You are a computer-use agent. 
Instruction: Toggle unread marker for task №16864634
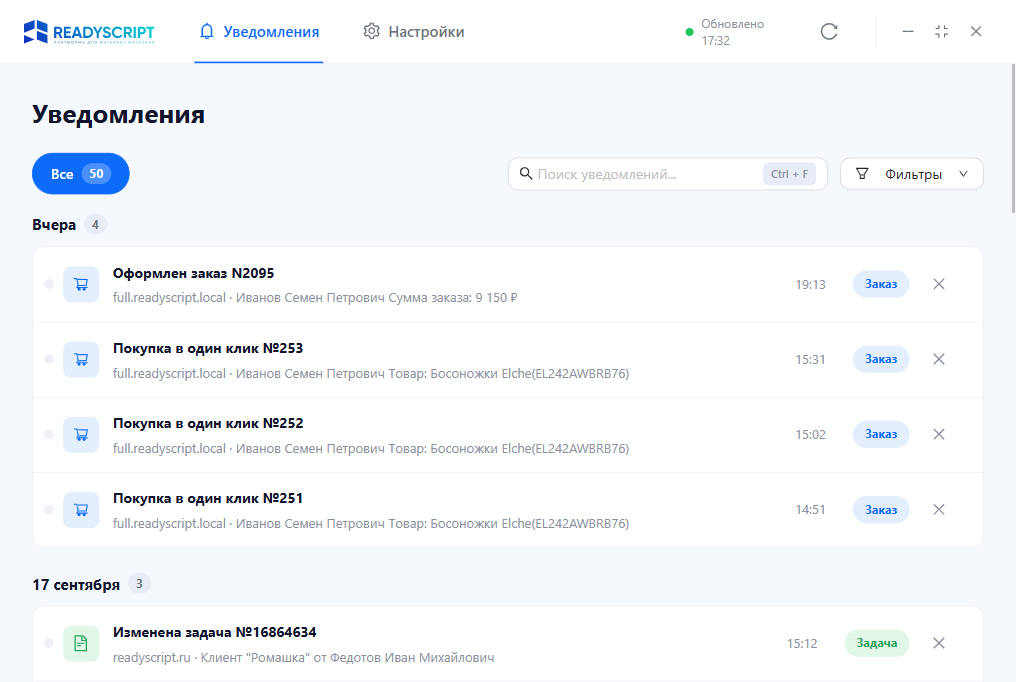(x=49, y=643)
